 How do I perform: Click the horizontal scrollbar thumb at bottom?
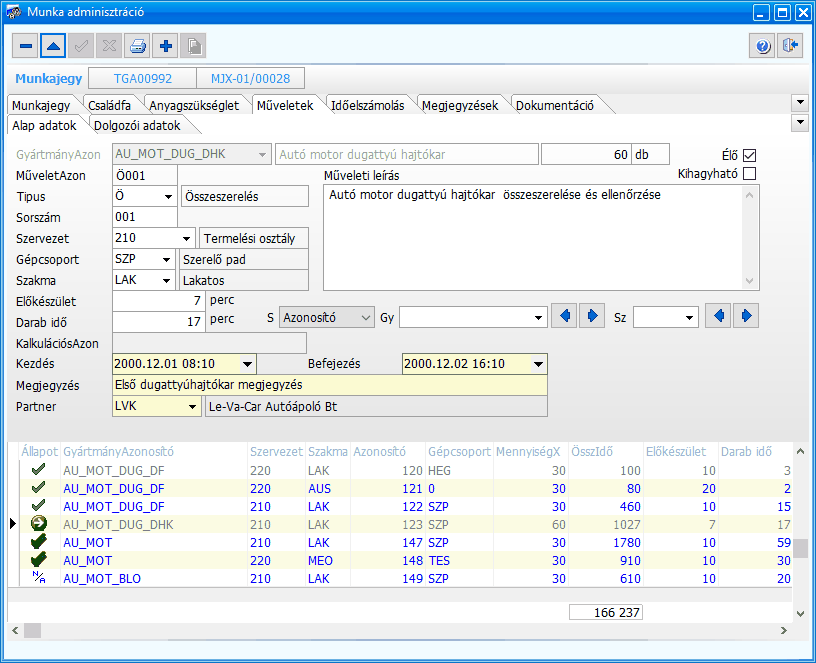click(x=32, y=631)
